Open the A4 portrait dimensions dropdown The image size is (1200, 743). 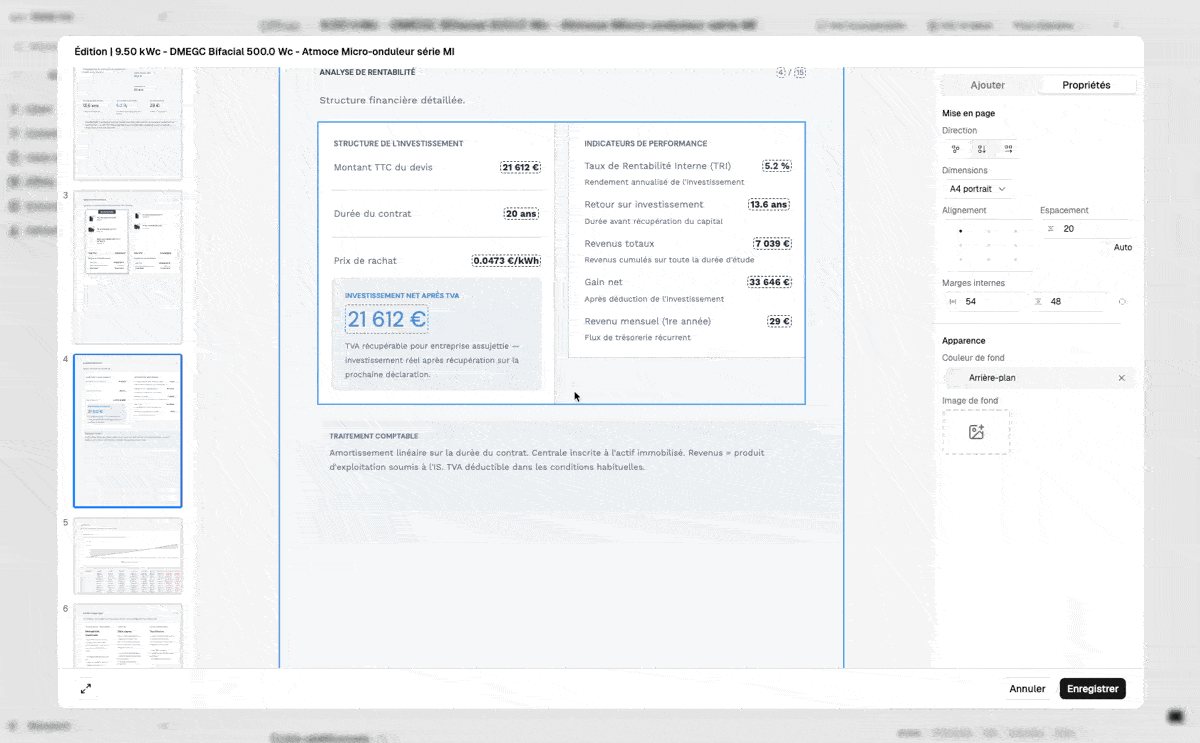(978, 189)
